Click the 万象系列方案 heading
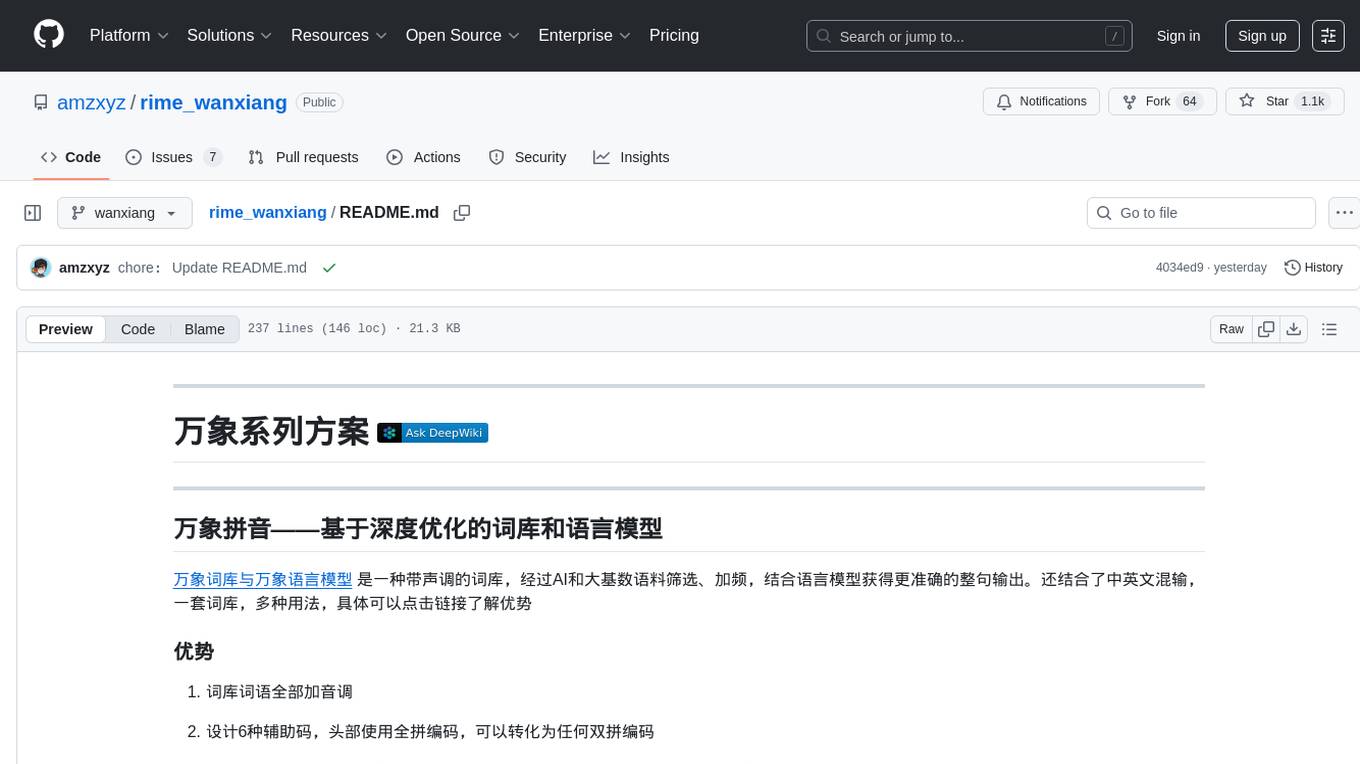The height and width of the screenshot is (764, 1360). point(271,431)
